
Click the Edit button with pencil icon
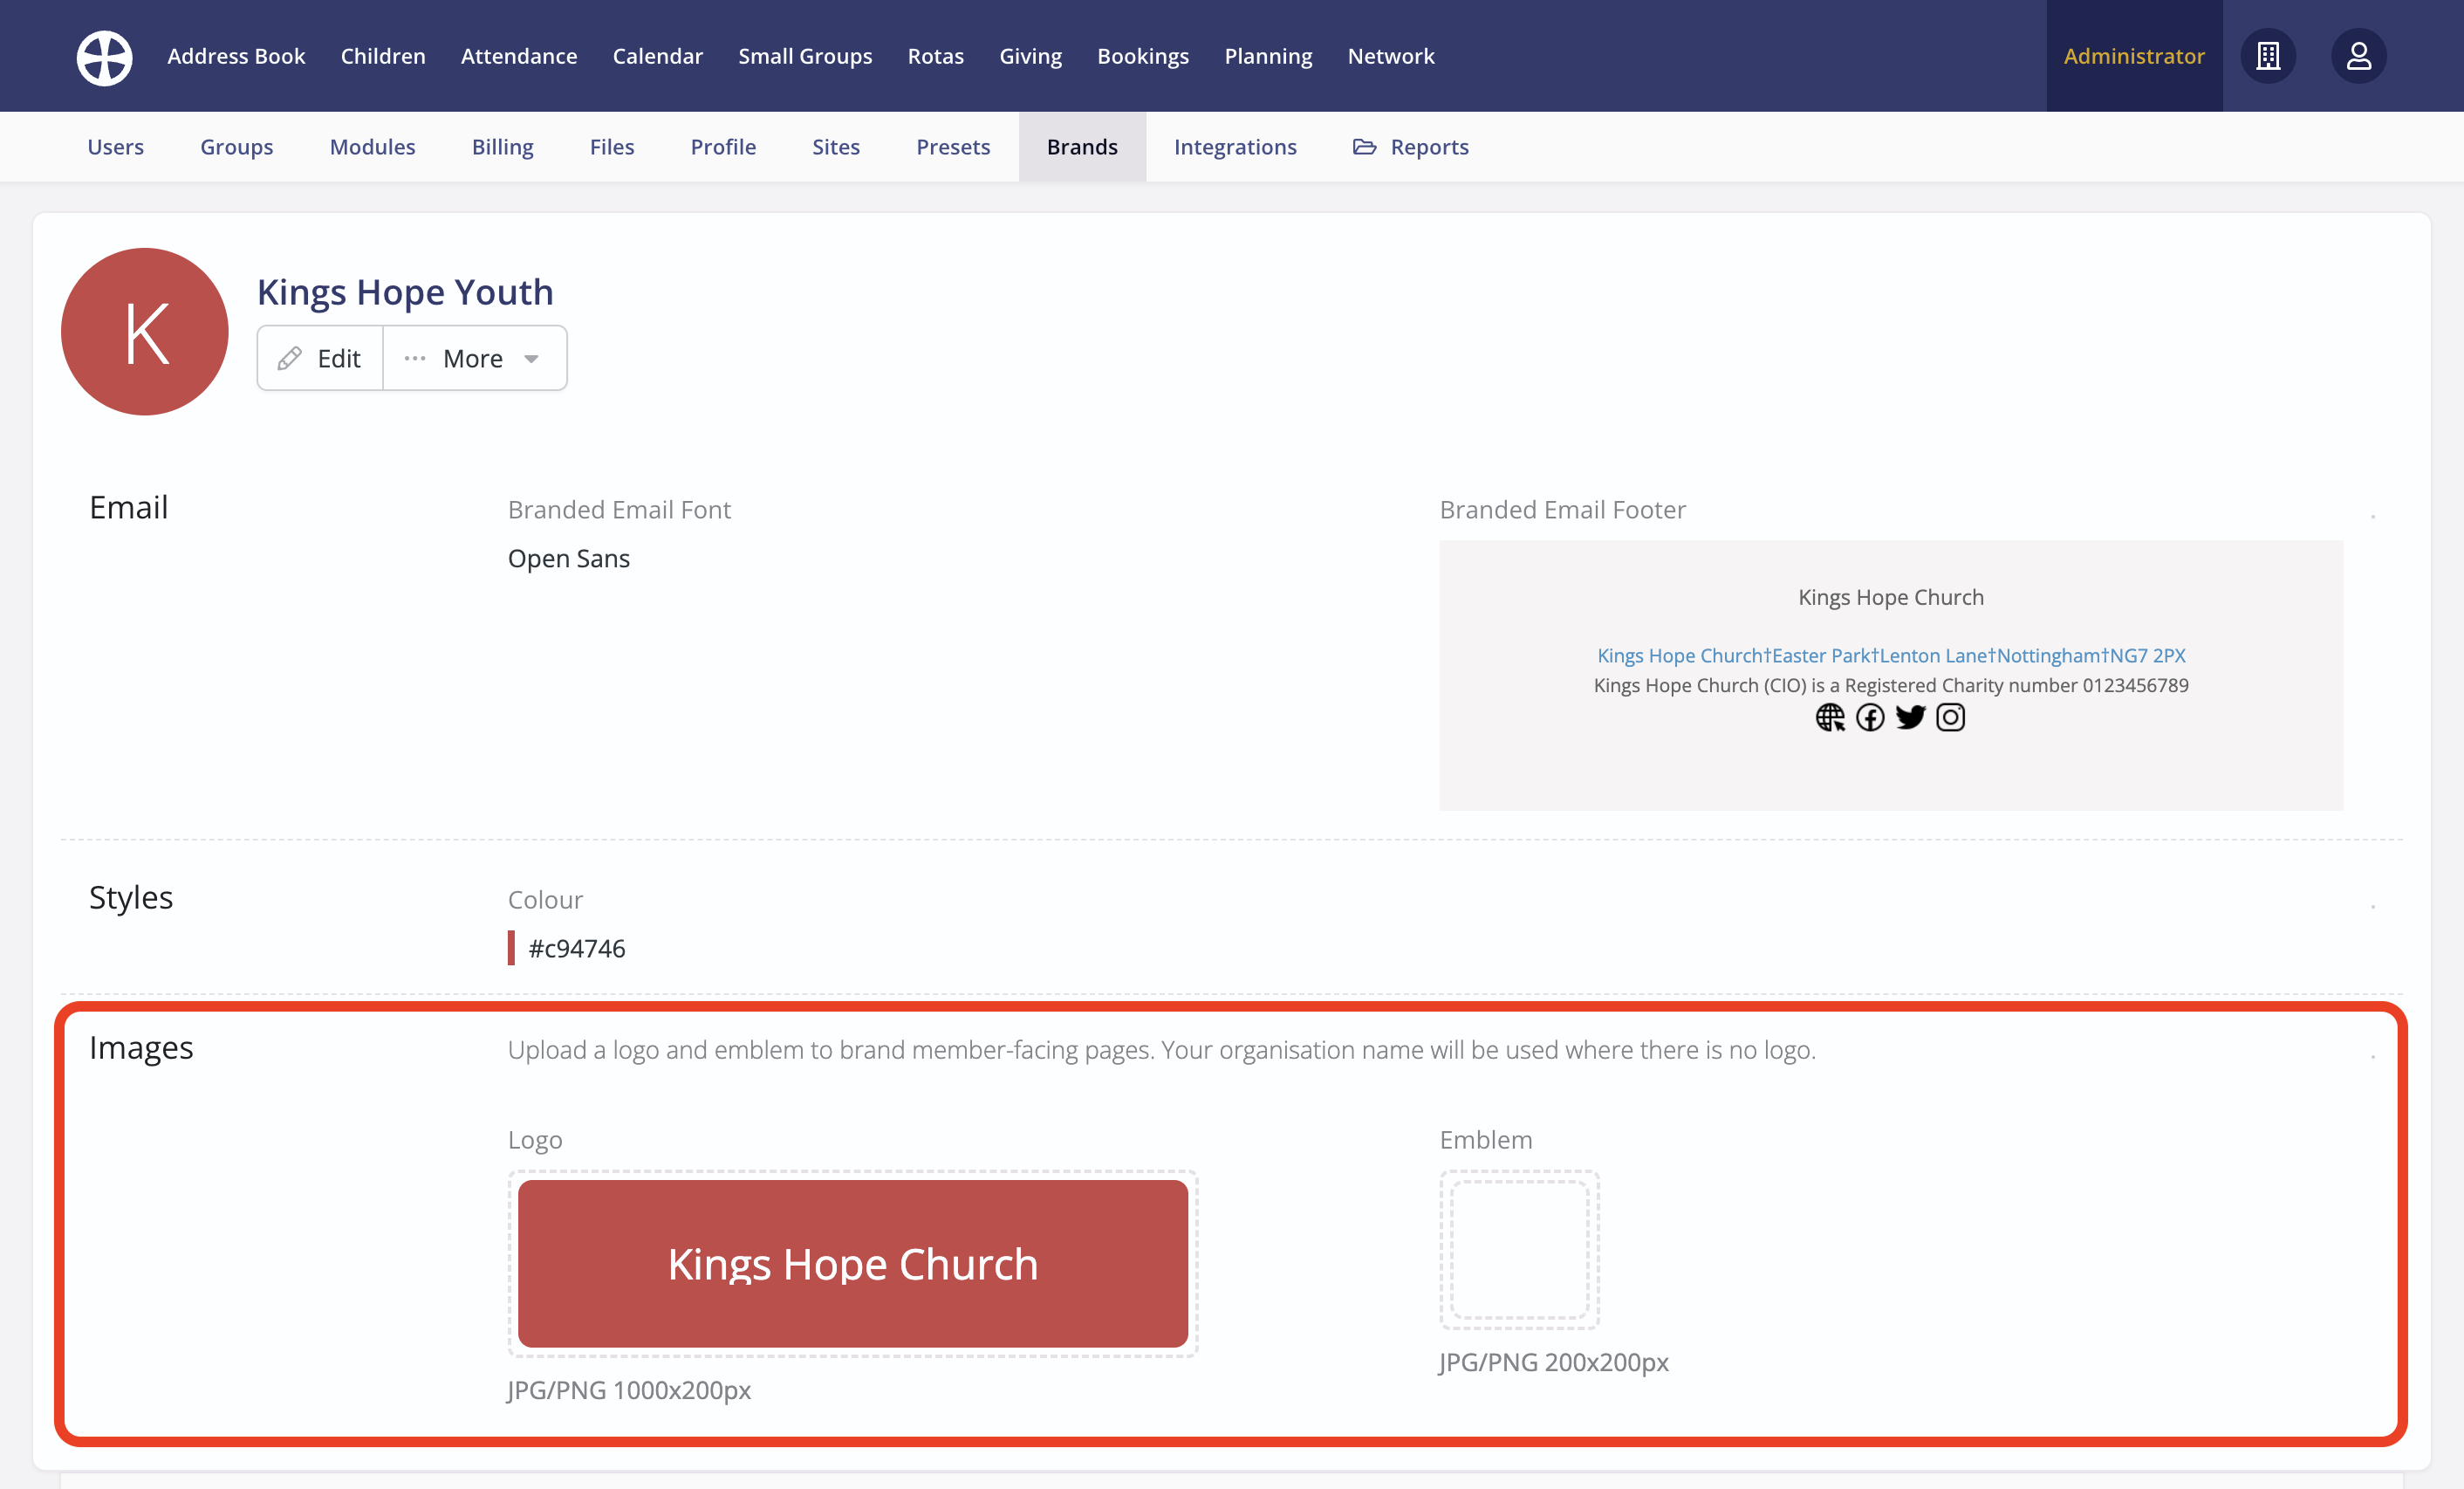(320, 358)
